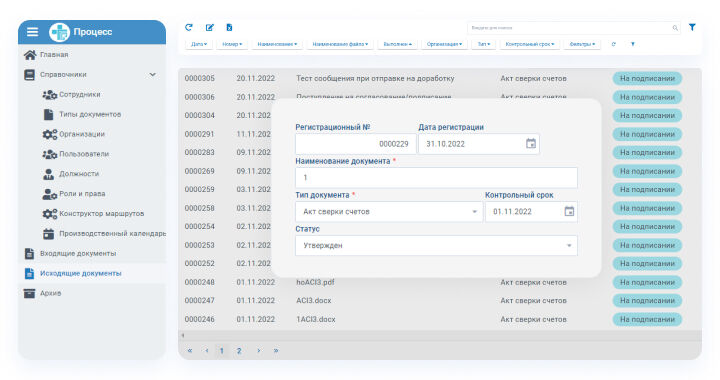Open Исходящие документы in the sidebar

point(80,273)
